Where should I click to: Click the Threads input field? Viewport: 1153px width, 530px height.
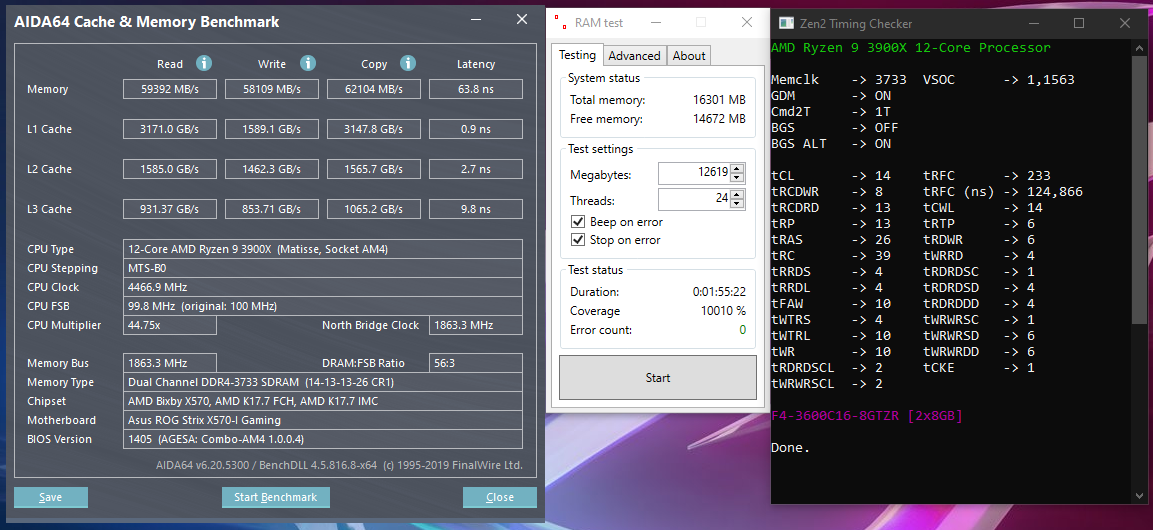pos(694,199)
